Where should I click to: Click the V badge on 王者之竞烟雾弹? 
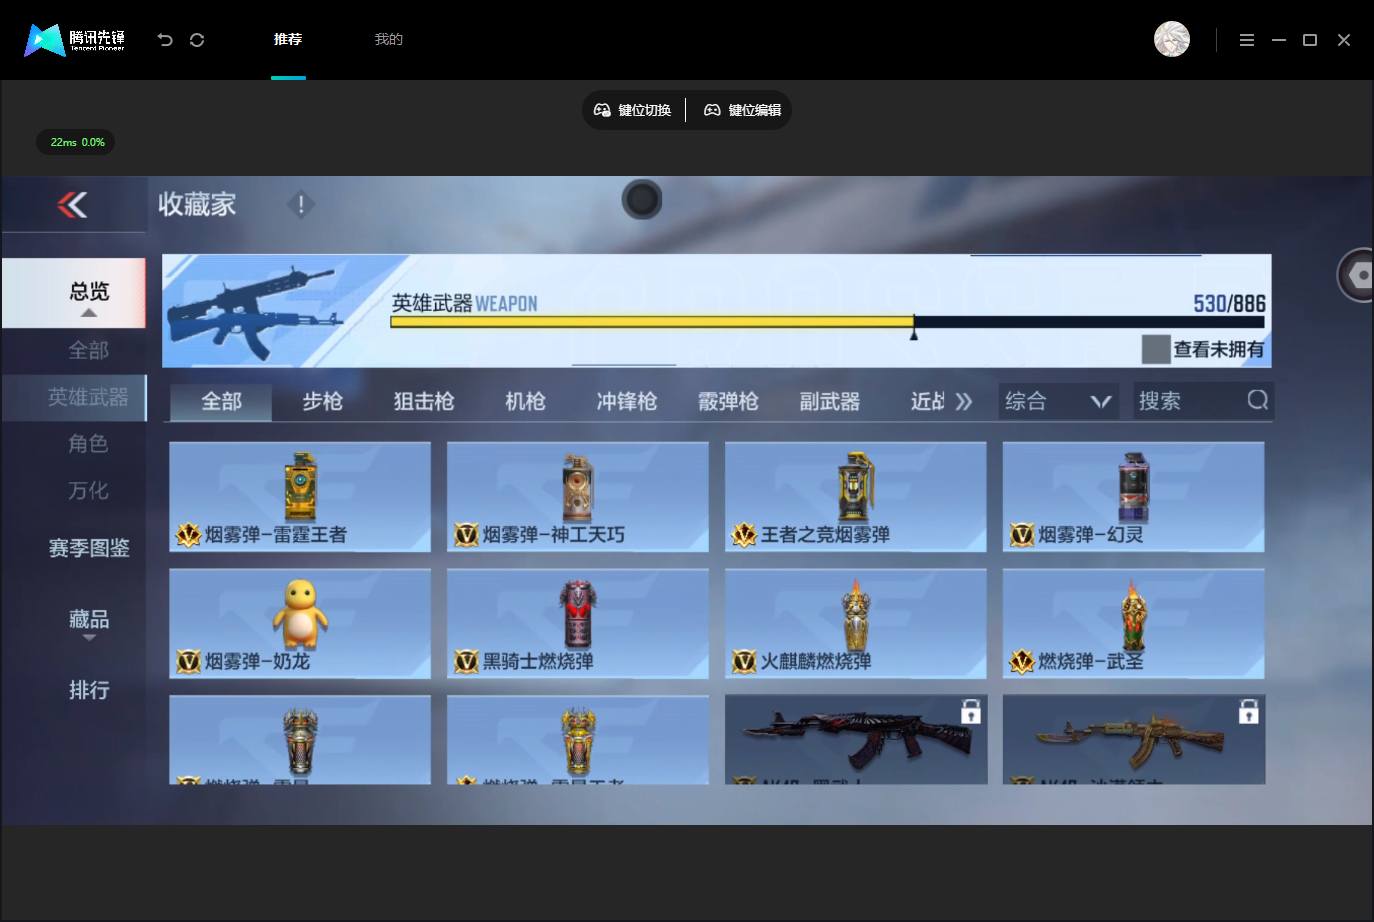pyautogui.click(x=744, y=535)
